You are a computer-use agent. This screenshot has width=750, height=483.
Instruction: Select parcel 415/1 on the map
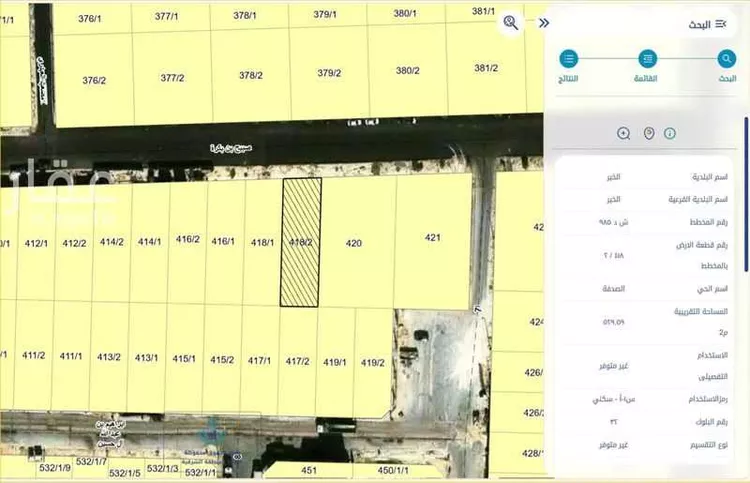pos(184,359)
